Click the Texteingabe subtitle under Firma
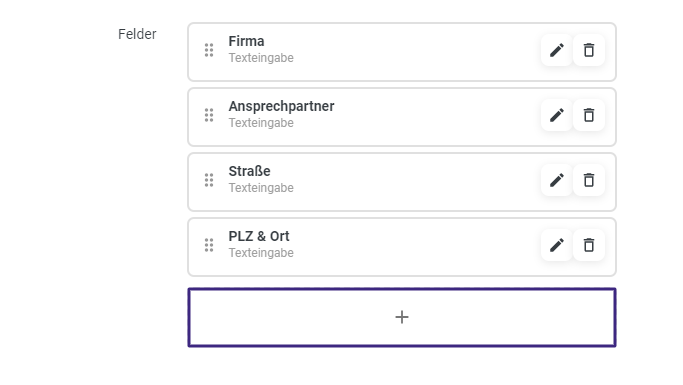683x385 pixels. point(261,57)
